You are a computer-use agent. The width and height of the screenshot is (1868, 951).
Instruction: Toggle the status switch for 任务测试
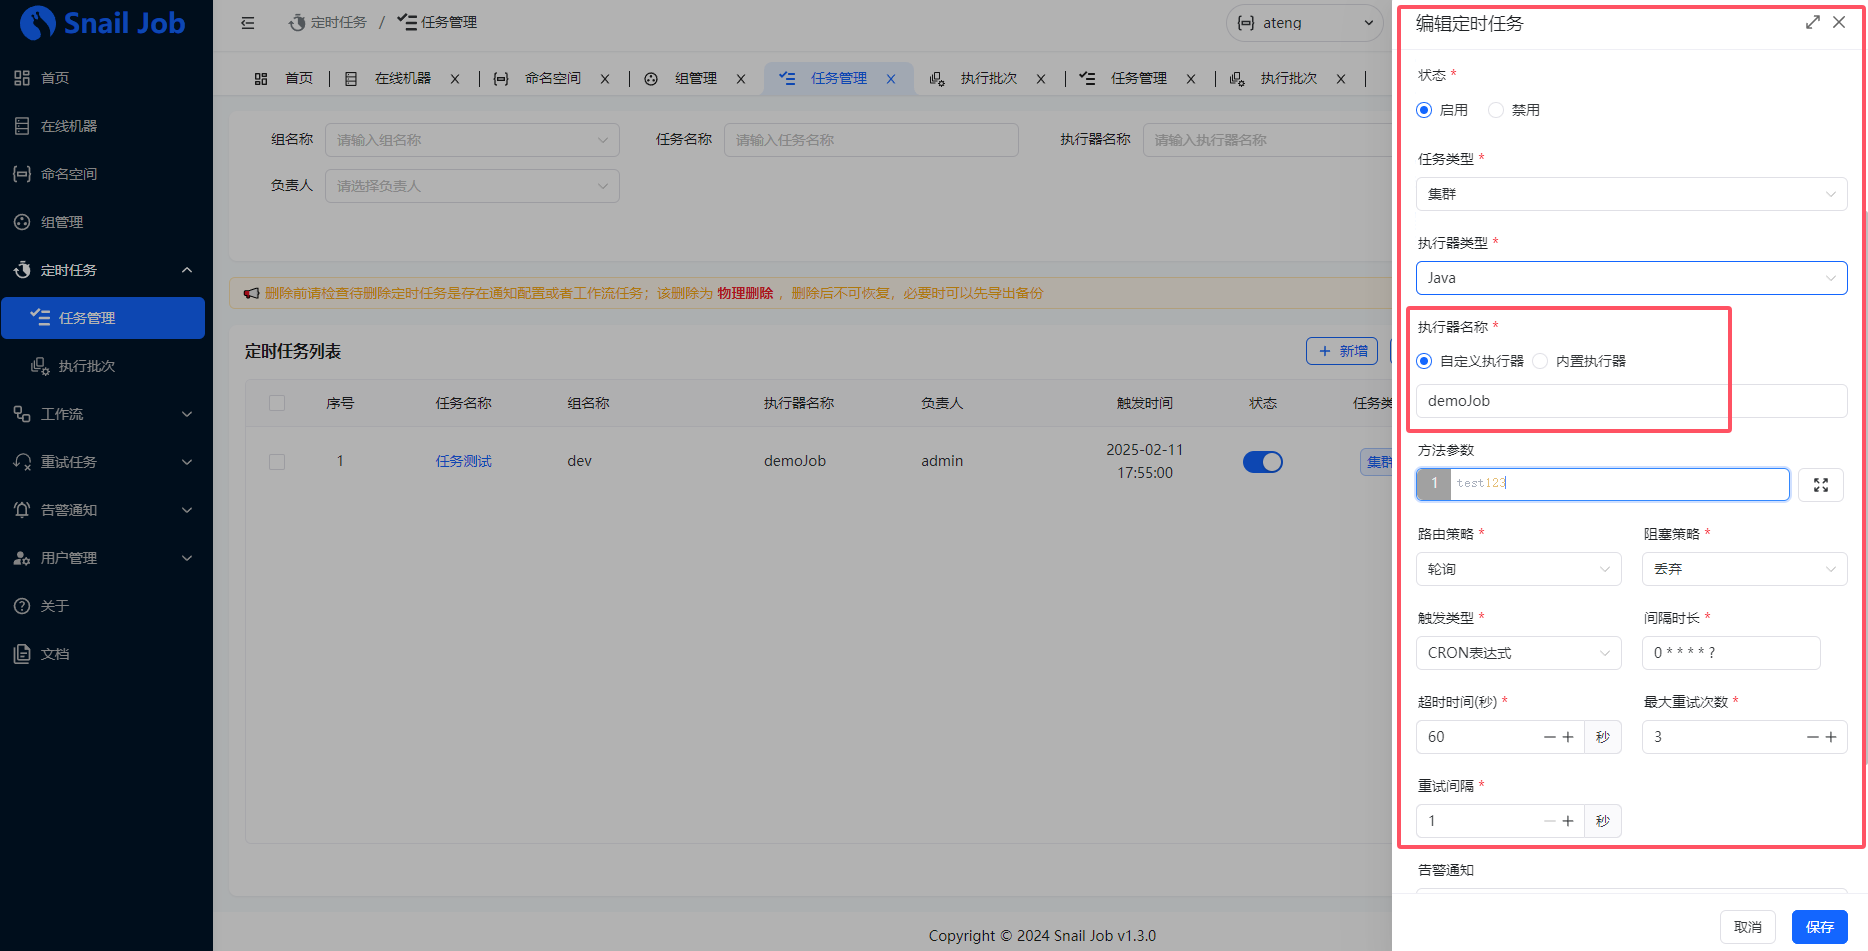(x=1262, y=462)
